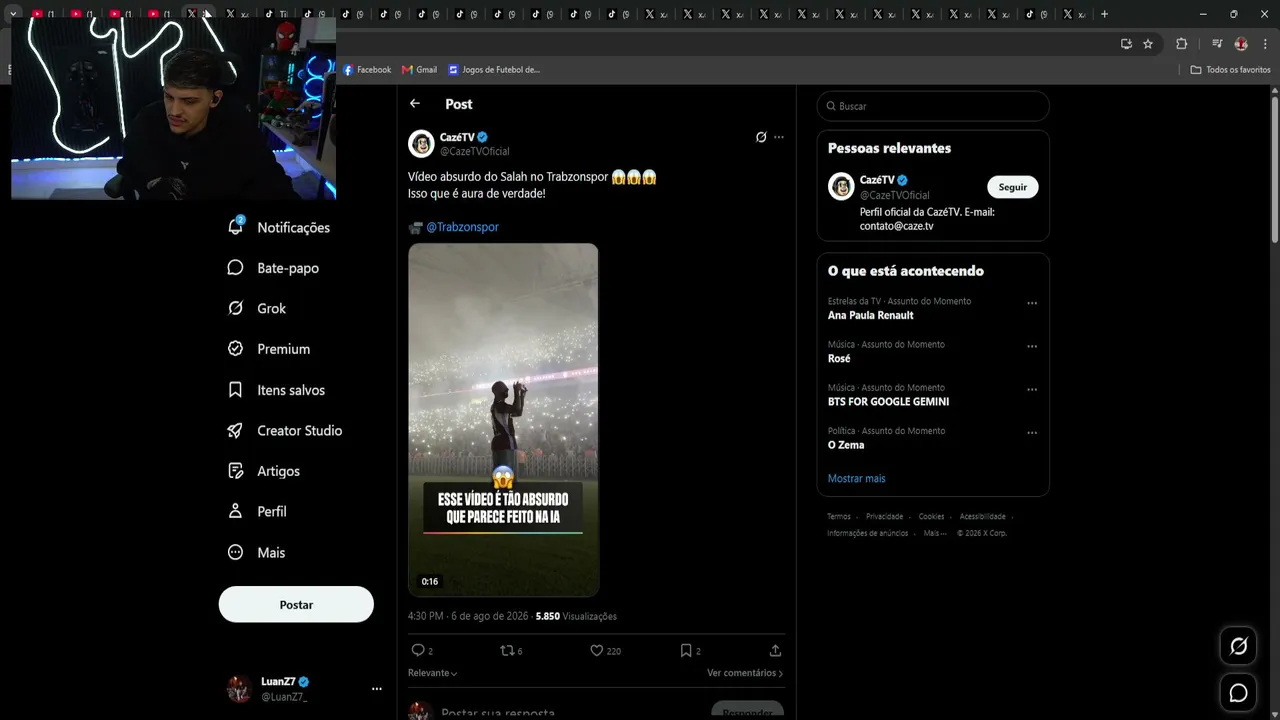The height and width of the screenshot is (720, 1280).
Task: Click 5.850 Visualizações view count
Action: (576, 616)
